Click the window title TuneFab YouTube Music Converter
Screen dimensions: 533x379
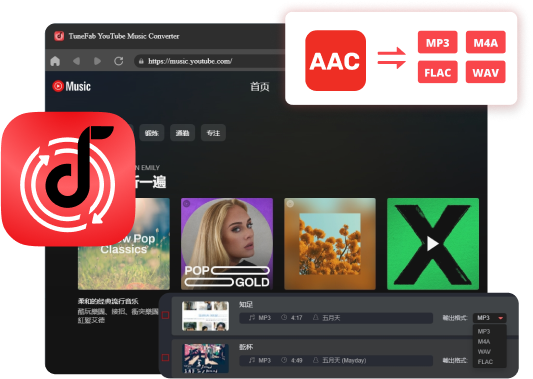124,36
